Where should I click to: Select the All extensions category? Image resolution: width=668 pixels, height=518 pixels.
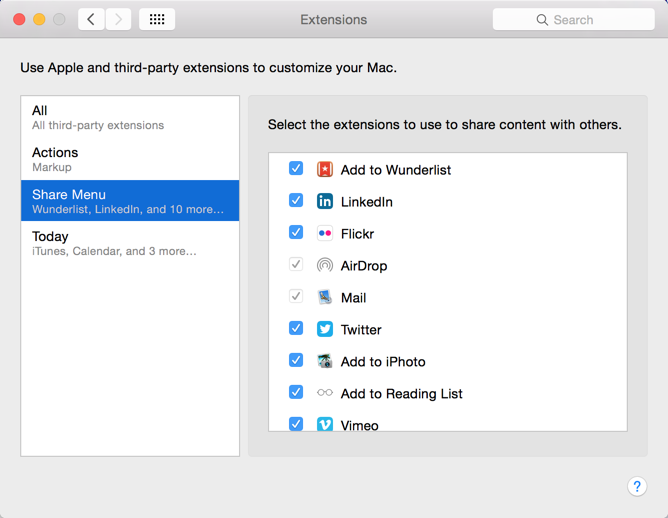130,117
